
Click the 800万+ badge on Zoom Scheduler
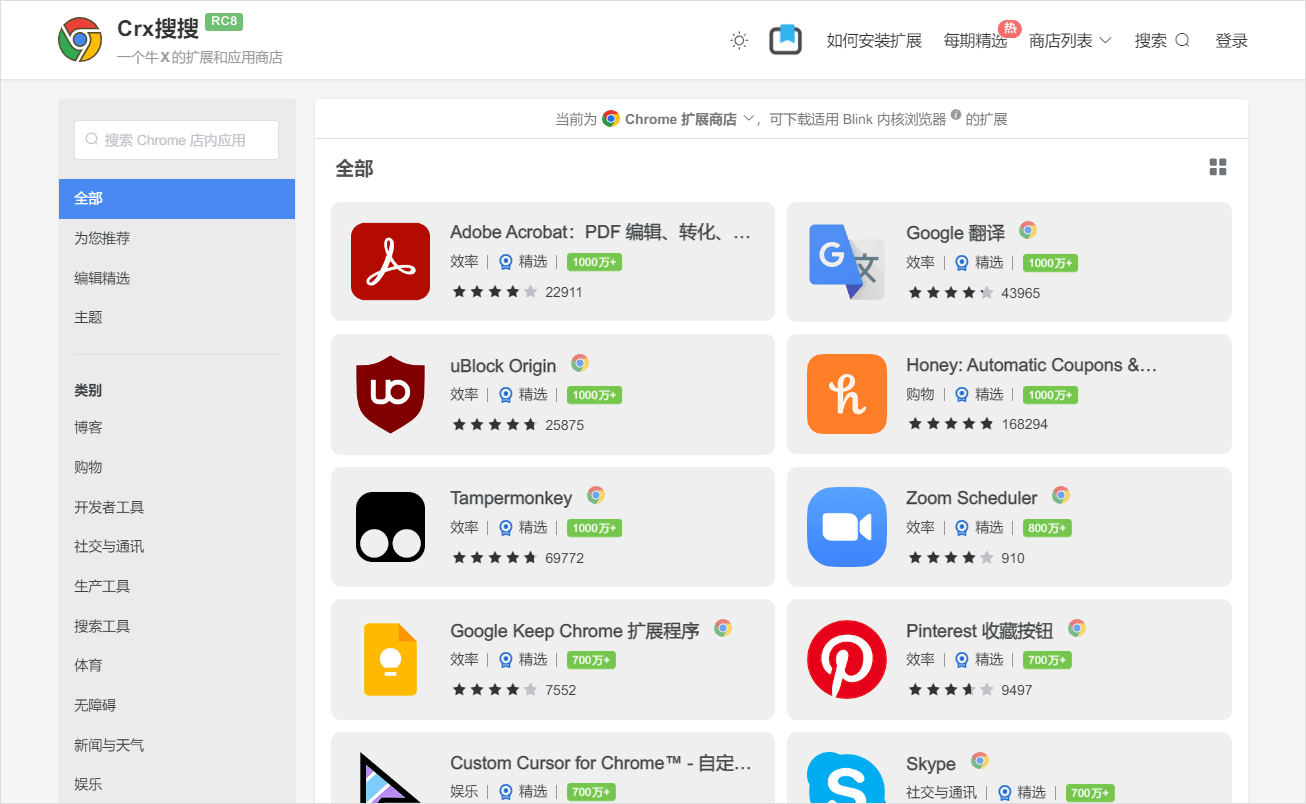tap(1047, 528)
